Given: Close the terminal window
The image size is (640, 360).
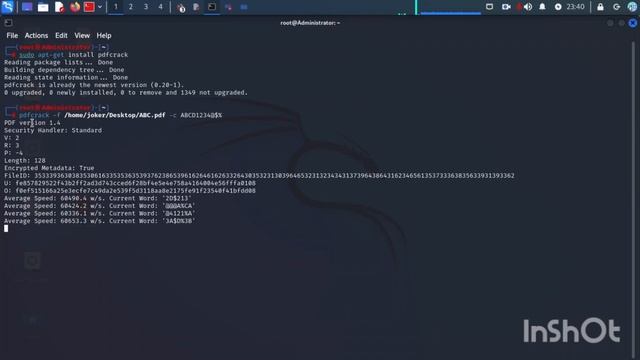Looking at the screenshot, I should 633,23.
